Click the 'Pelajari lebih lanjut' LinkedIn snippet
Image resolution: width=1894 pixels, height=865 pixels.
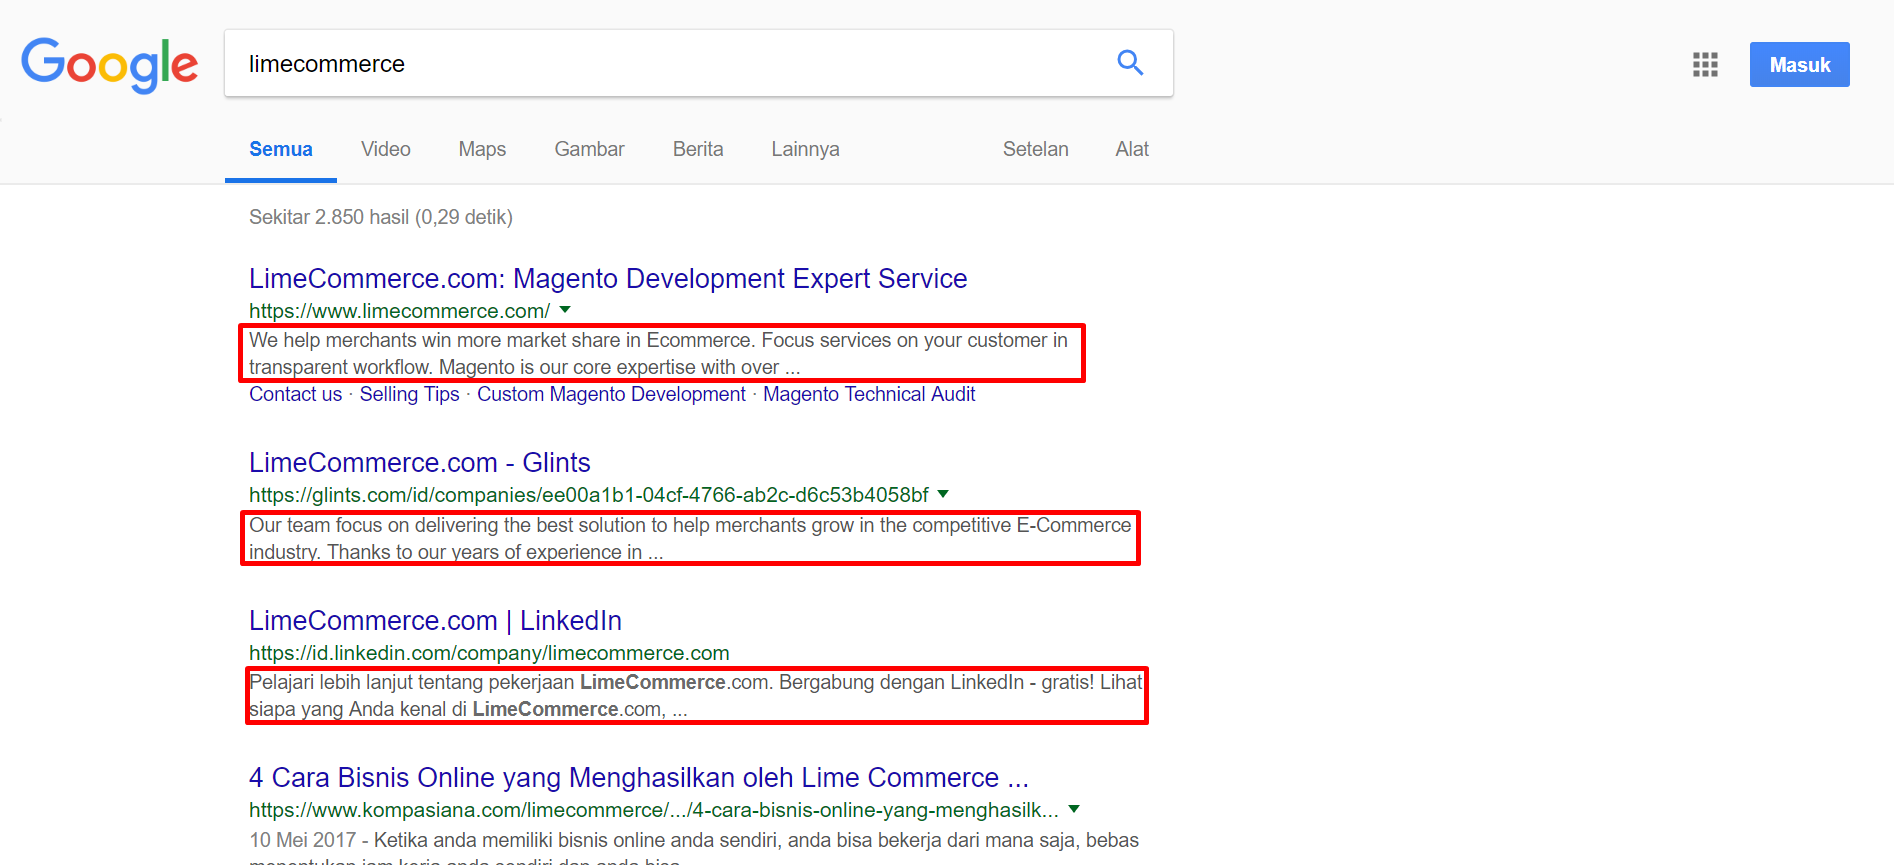[695, 696]
